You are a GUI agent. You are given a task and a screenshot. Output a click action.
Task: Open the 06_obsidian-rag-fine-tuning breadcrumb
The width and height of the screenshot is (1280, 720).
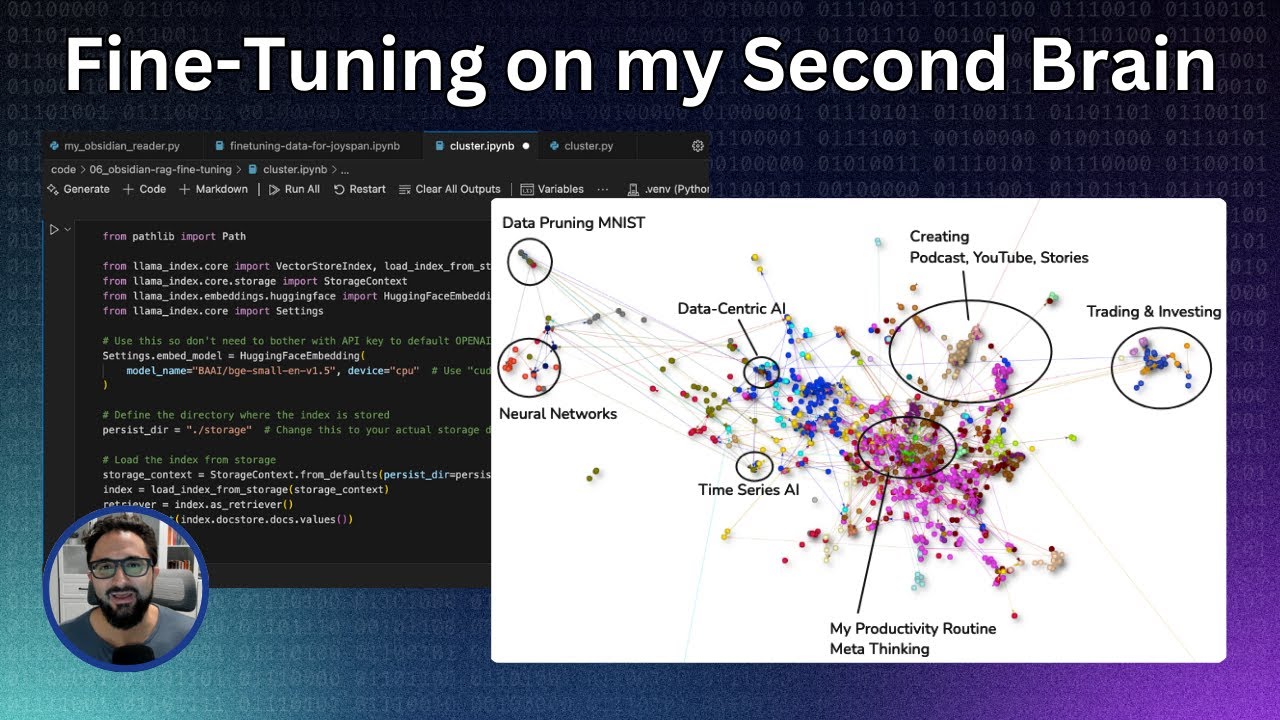pos(160,169)
